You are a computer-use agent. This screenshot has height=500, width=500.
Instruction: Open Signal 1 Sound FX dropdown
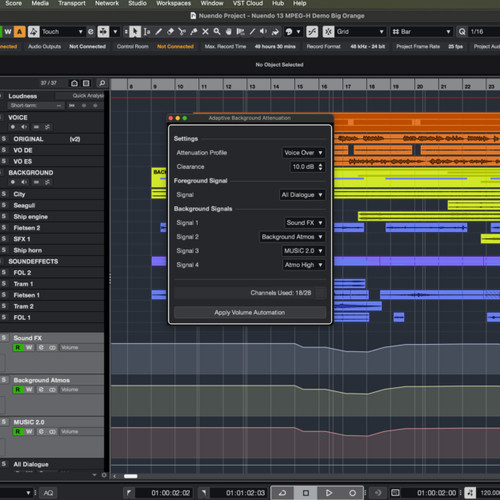[x=304, y=223]
